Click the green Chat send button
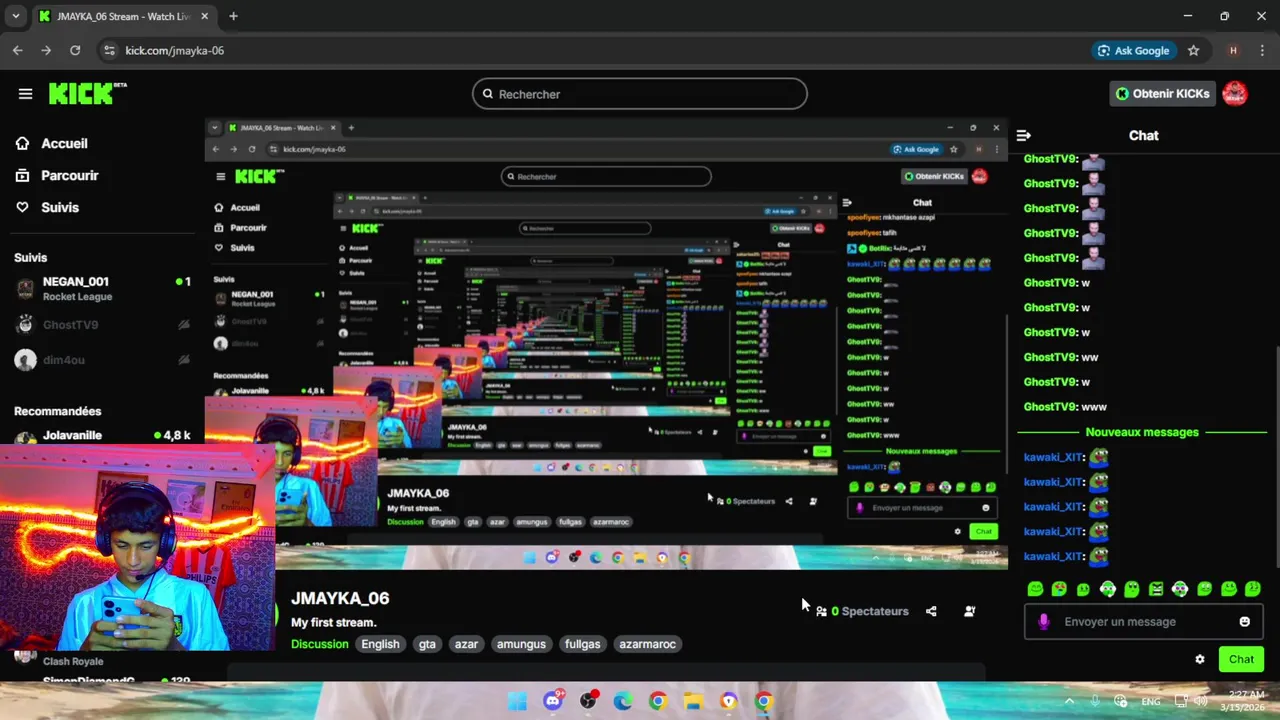The image size is (1280, 720). pyautogui.click(x=1241, y=659)
